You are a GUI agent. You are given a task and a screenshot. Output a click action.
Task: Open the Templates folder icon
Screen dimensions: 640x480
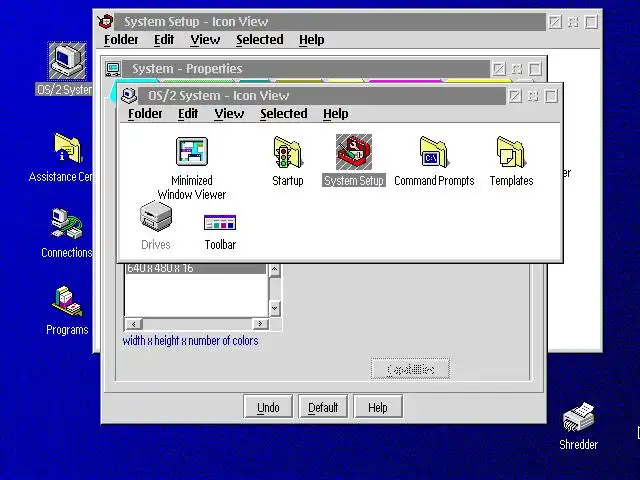click(x=511, y=152)
